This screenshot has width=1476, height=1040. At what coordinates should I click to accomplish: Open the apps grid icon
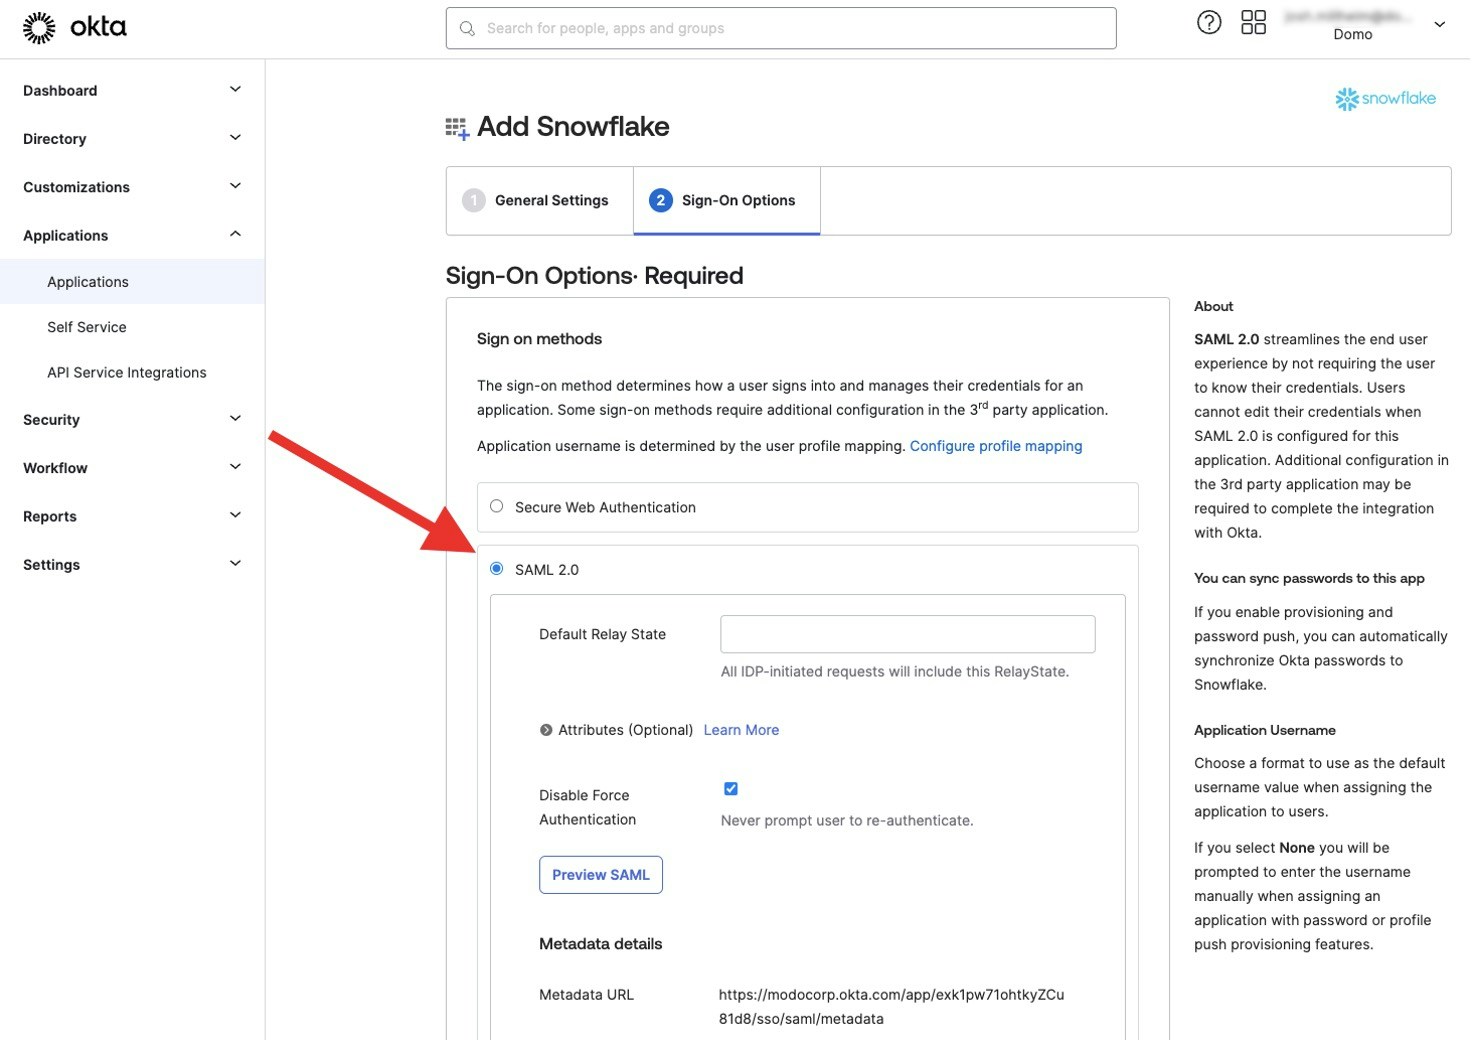tap(1253, 22)
